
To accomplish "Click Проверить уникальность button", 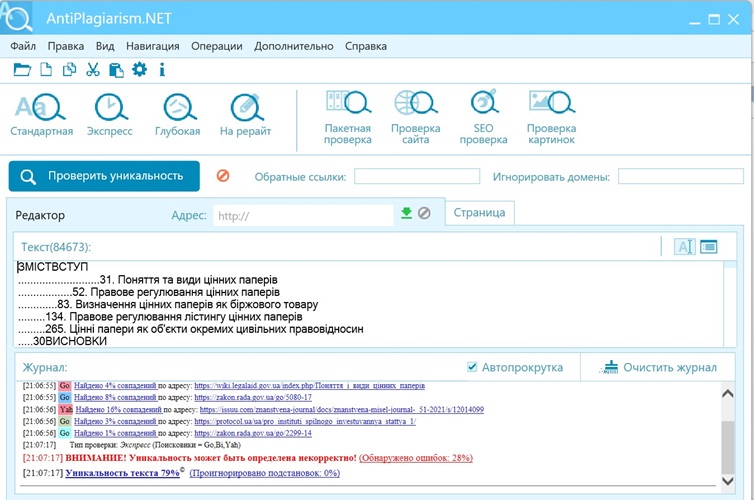I will pyautogui.click(x=104, y=176).
